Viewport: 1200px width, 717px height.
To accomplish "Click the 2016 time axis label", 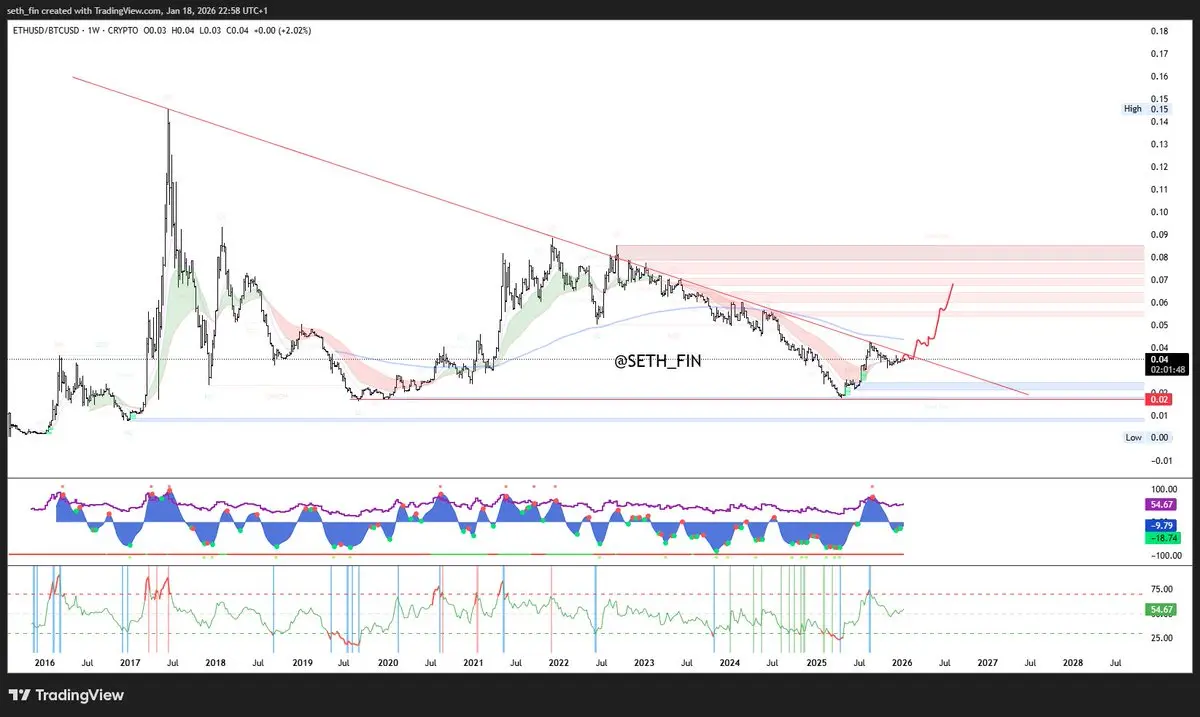I will (x=44, y=663).
